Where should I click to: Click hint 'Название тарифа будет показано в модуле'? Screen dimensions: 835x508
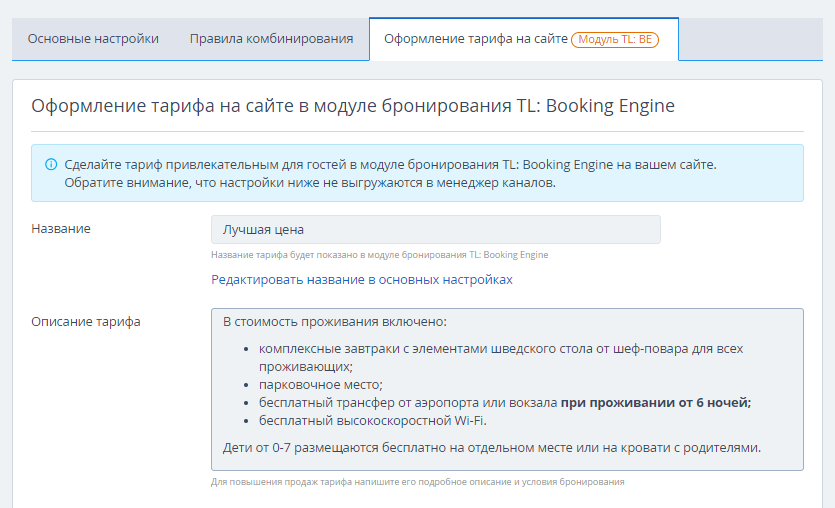click(x=380, y=255)
